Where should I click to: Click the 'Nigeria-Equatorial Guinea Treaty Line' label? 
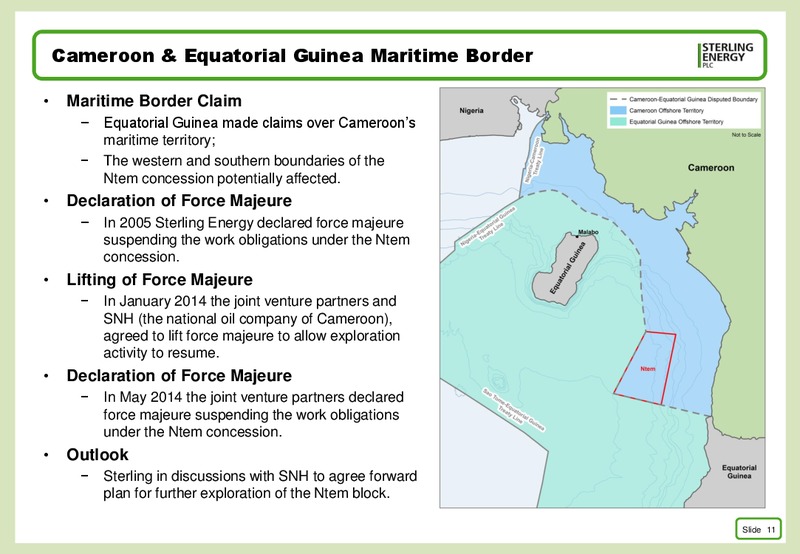(x=488, y=227)
